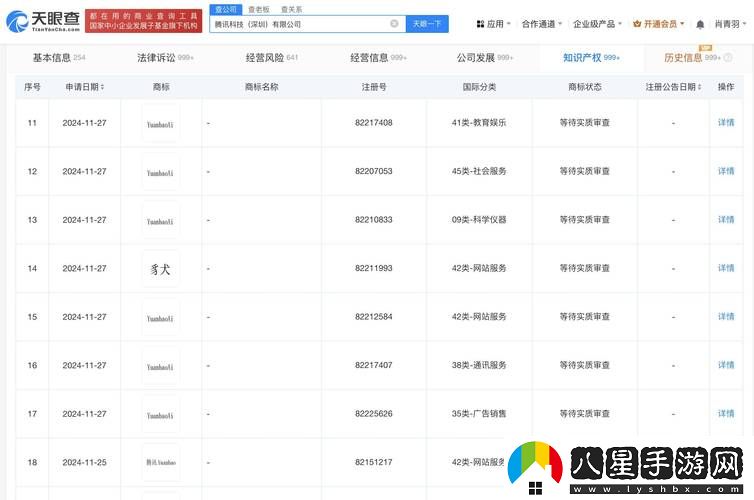Open the 基本信息 tab
The height and width of the screenshot is (500, 754).
tap(59, 58)
